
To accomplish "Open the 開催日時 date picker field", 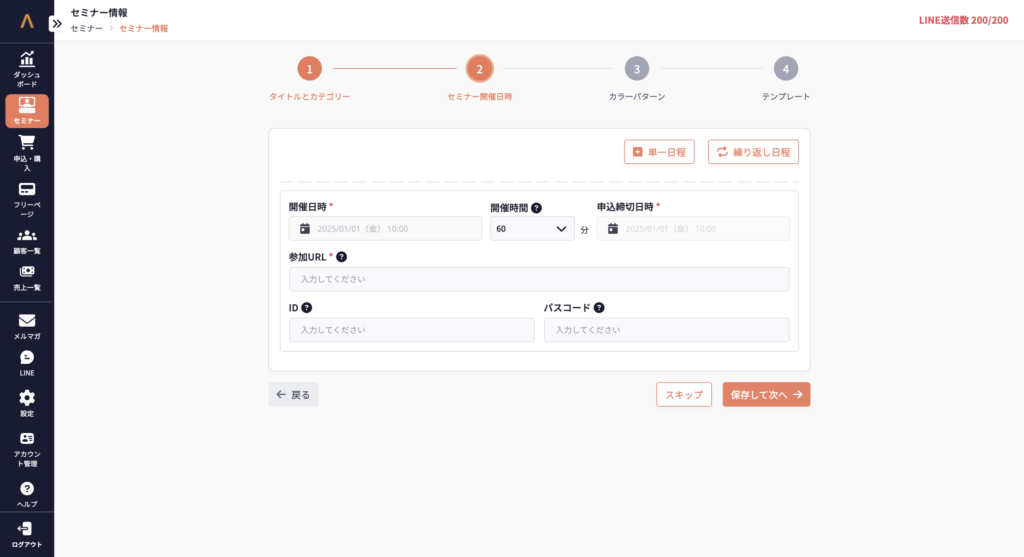I will click(x=385, y=229).
